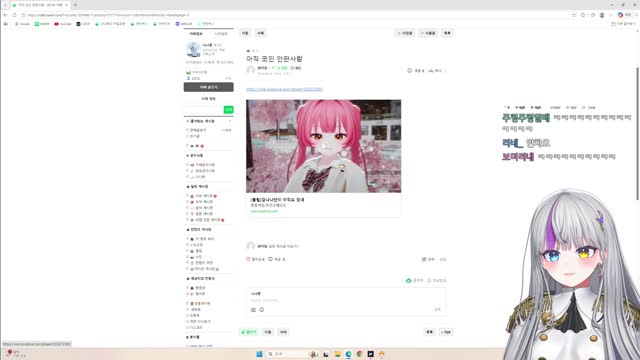Click the cafe profile thumbnail image
The width and height of the screenshot is (640, 360).
click(193, 50)
